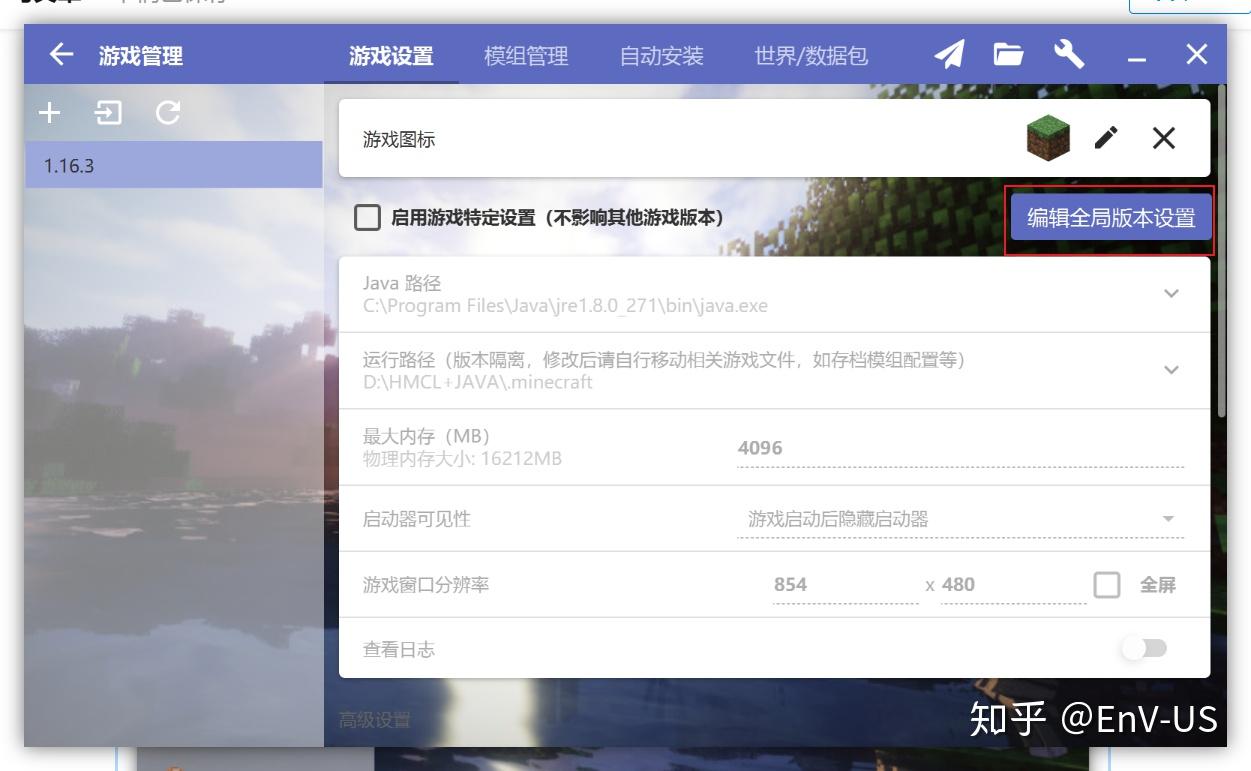Add a new game version with plus icon

48,113
